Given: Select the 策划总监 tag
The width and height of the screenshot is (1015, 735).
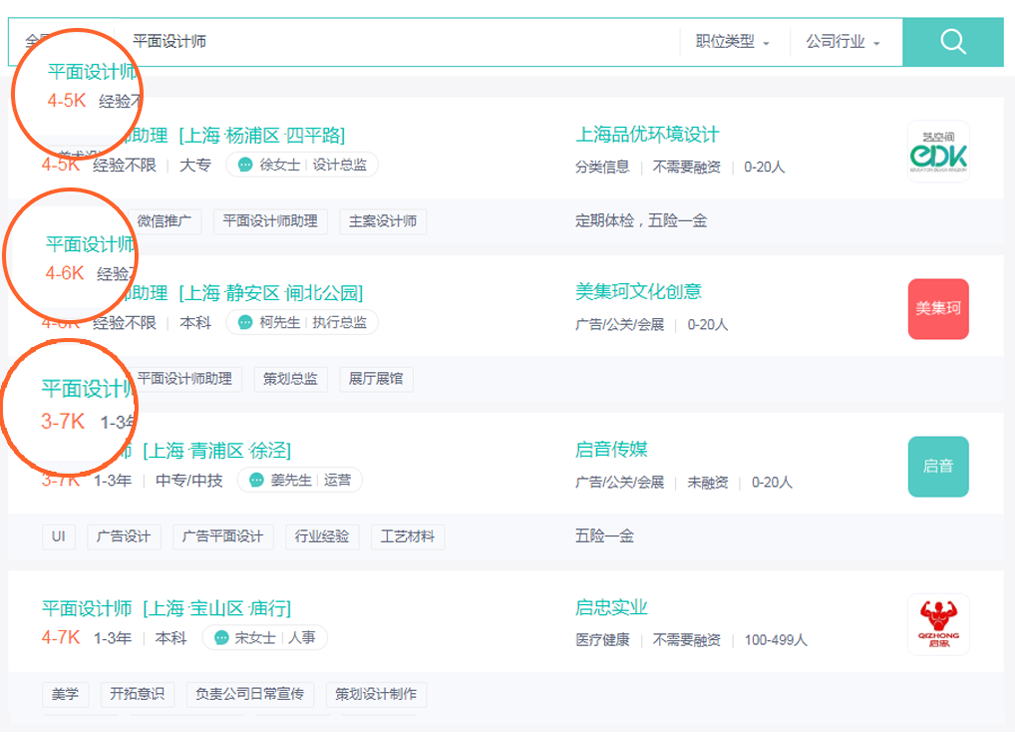Looking at the screenshot, I should (290, 379).
